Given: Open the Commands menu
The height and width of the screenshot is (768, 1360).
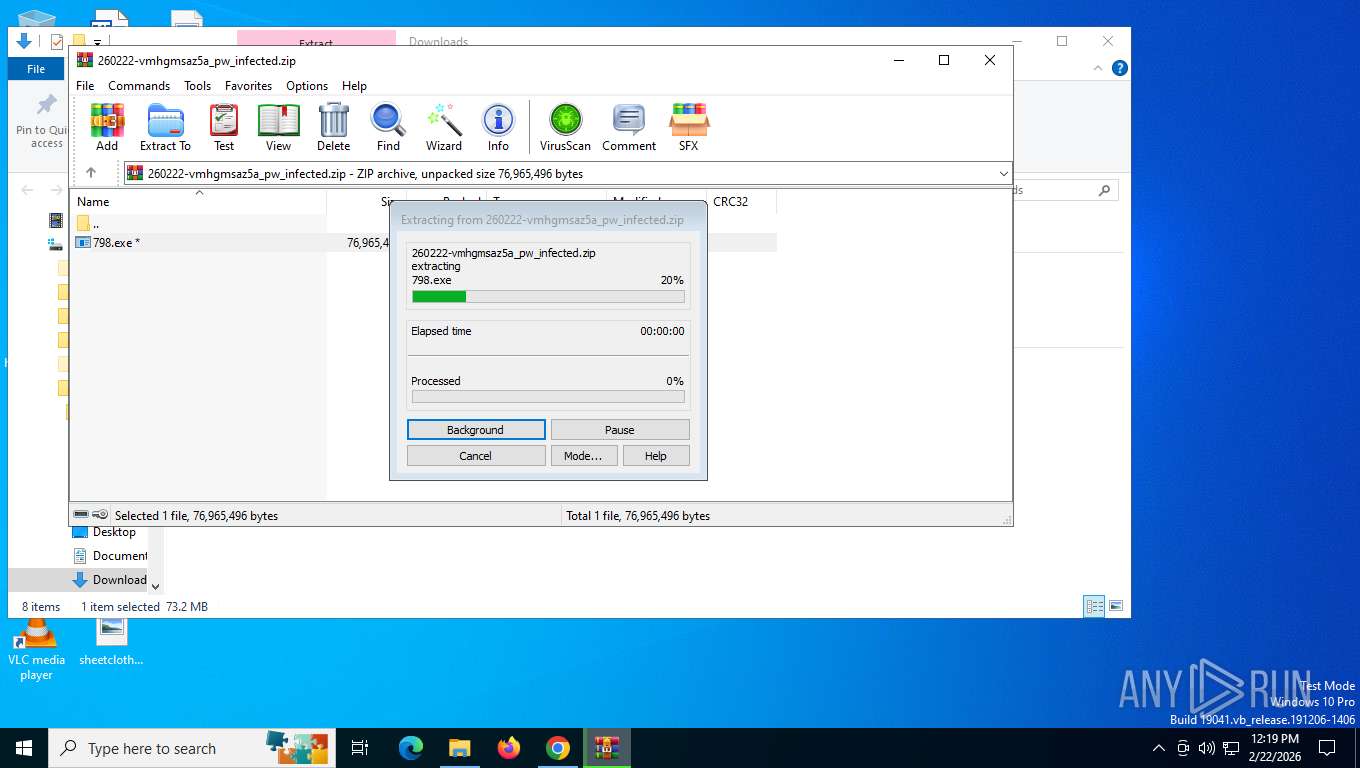Looking at the screenshot, I should [139, 86].
